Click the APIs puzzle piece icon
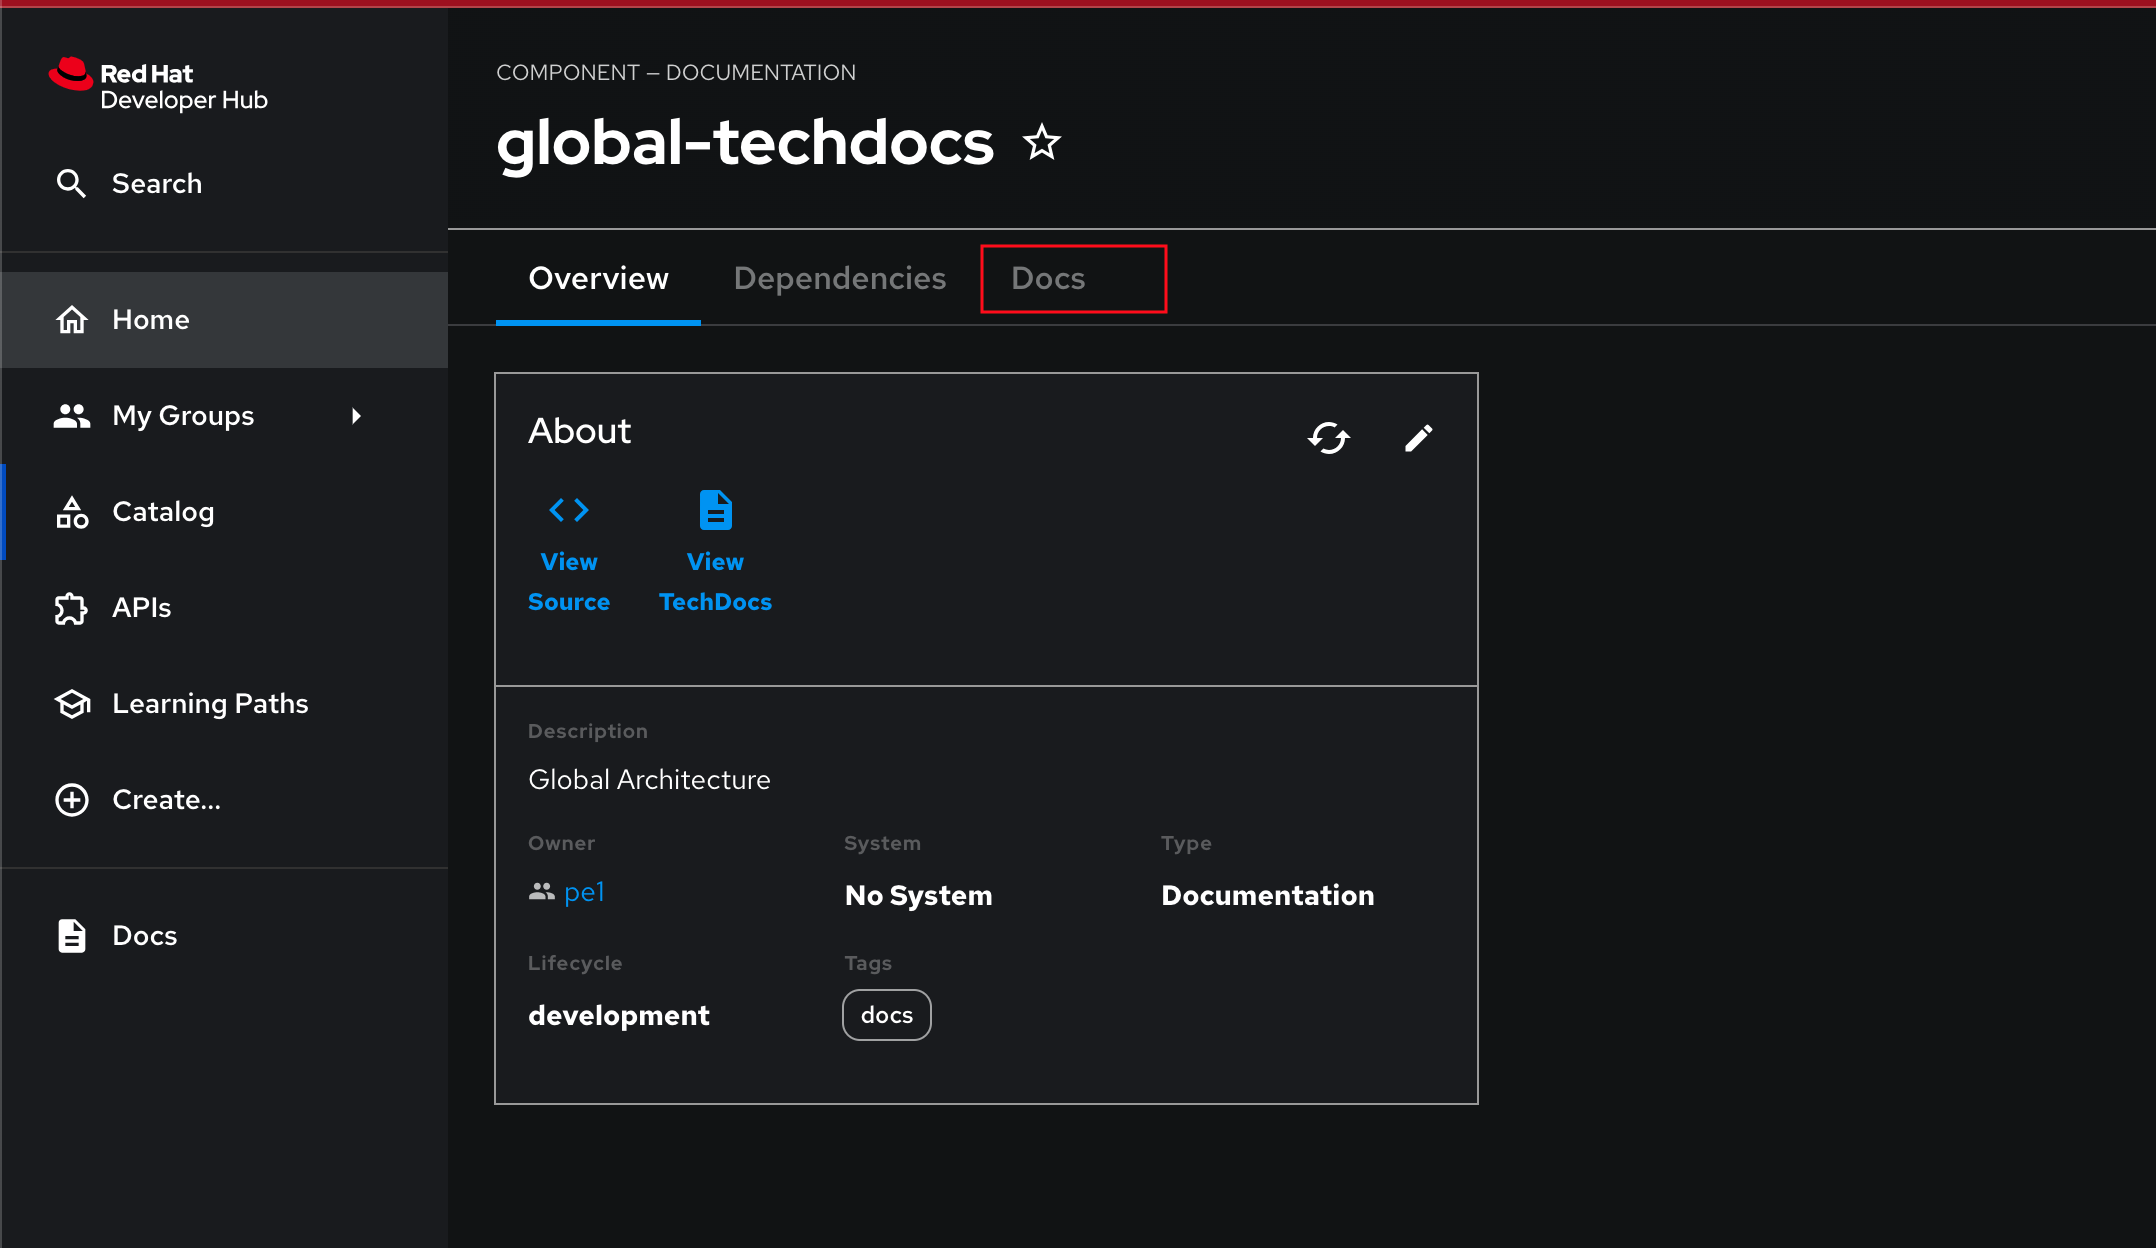Image resolution: width=2156 pixels, height=1248 pixels. click(71, 608)
